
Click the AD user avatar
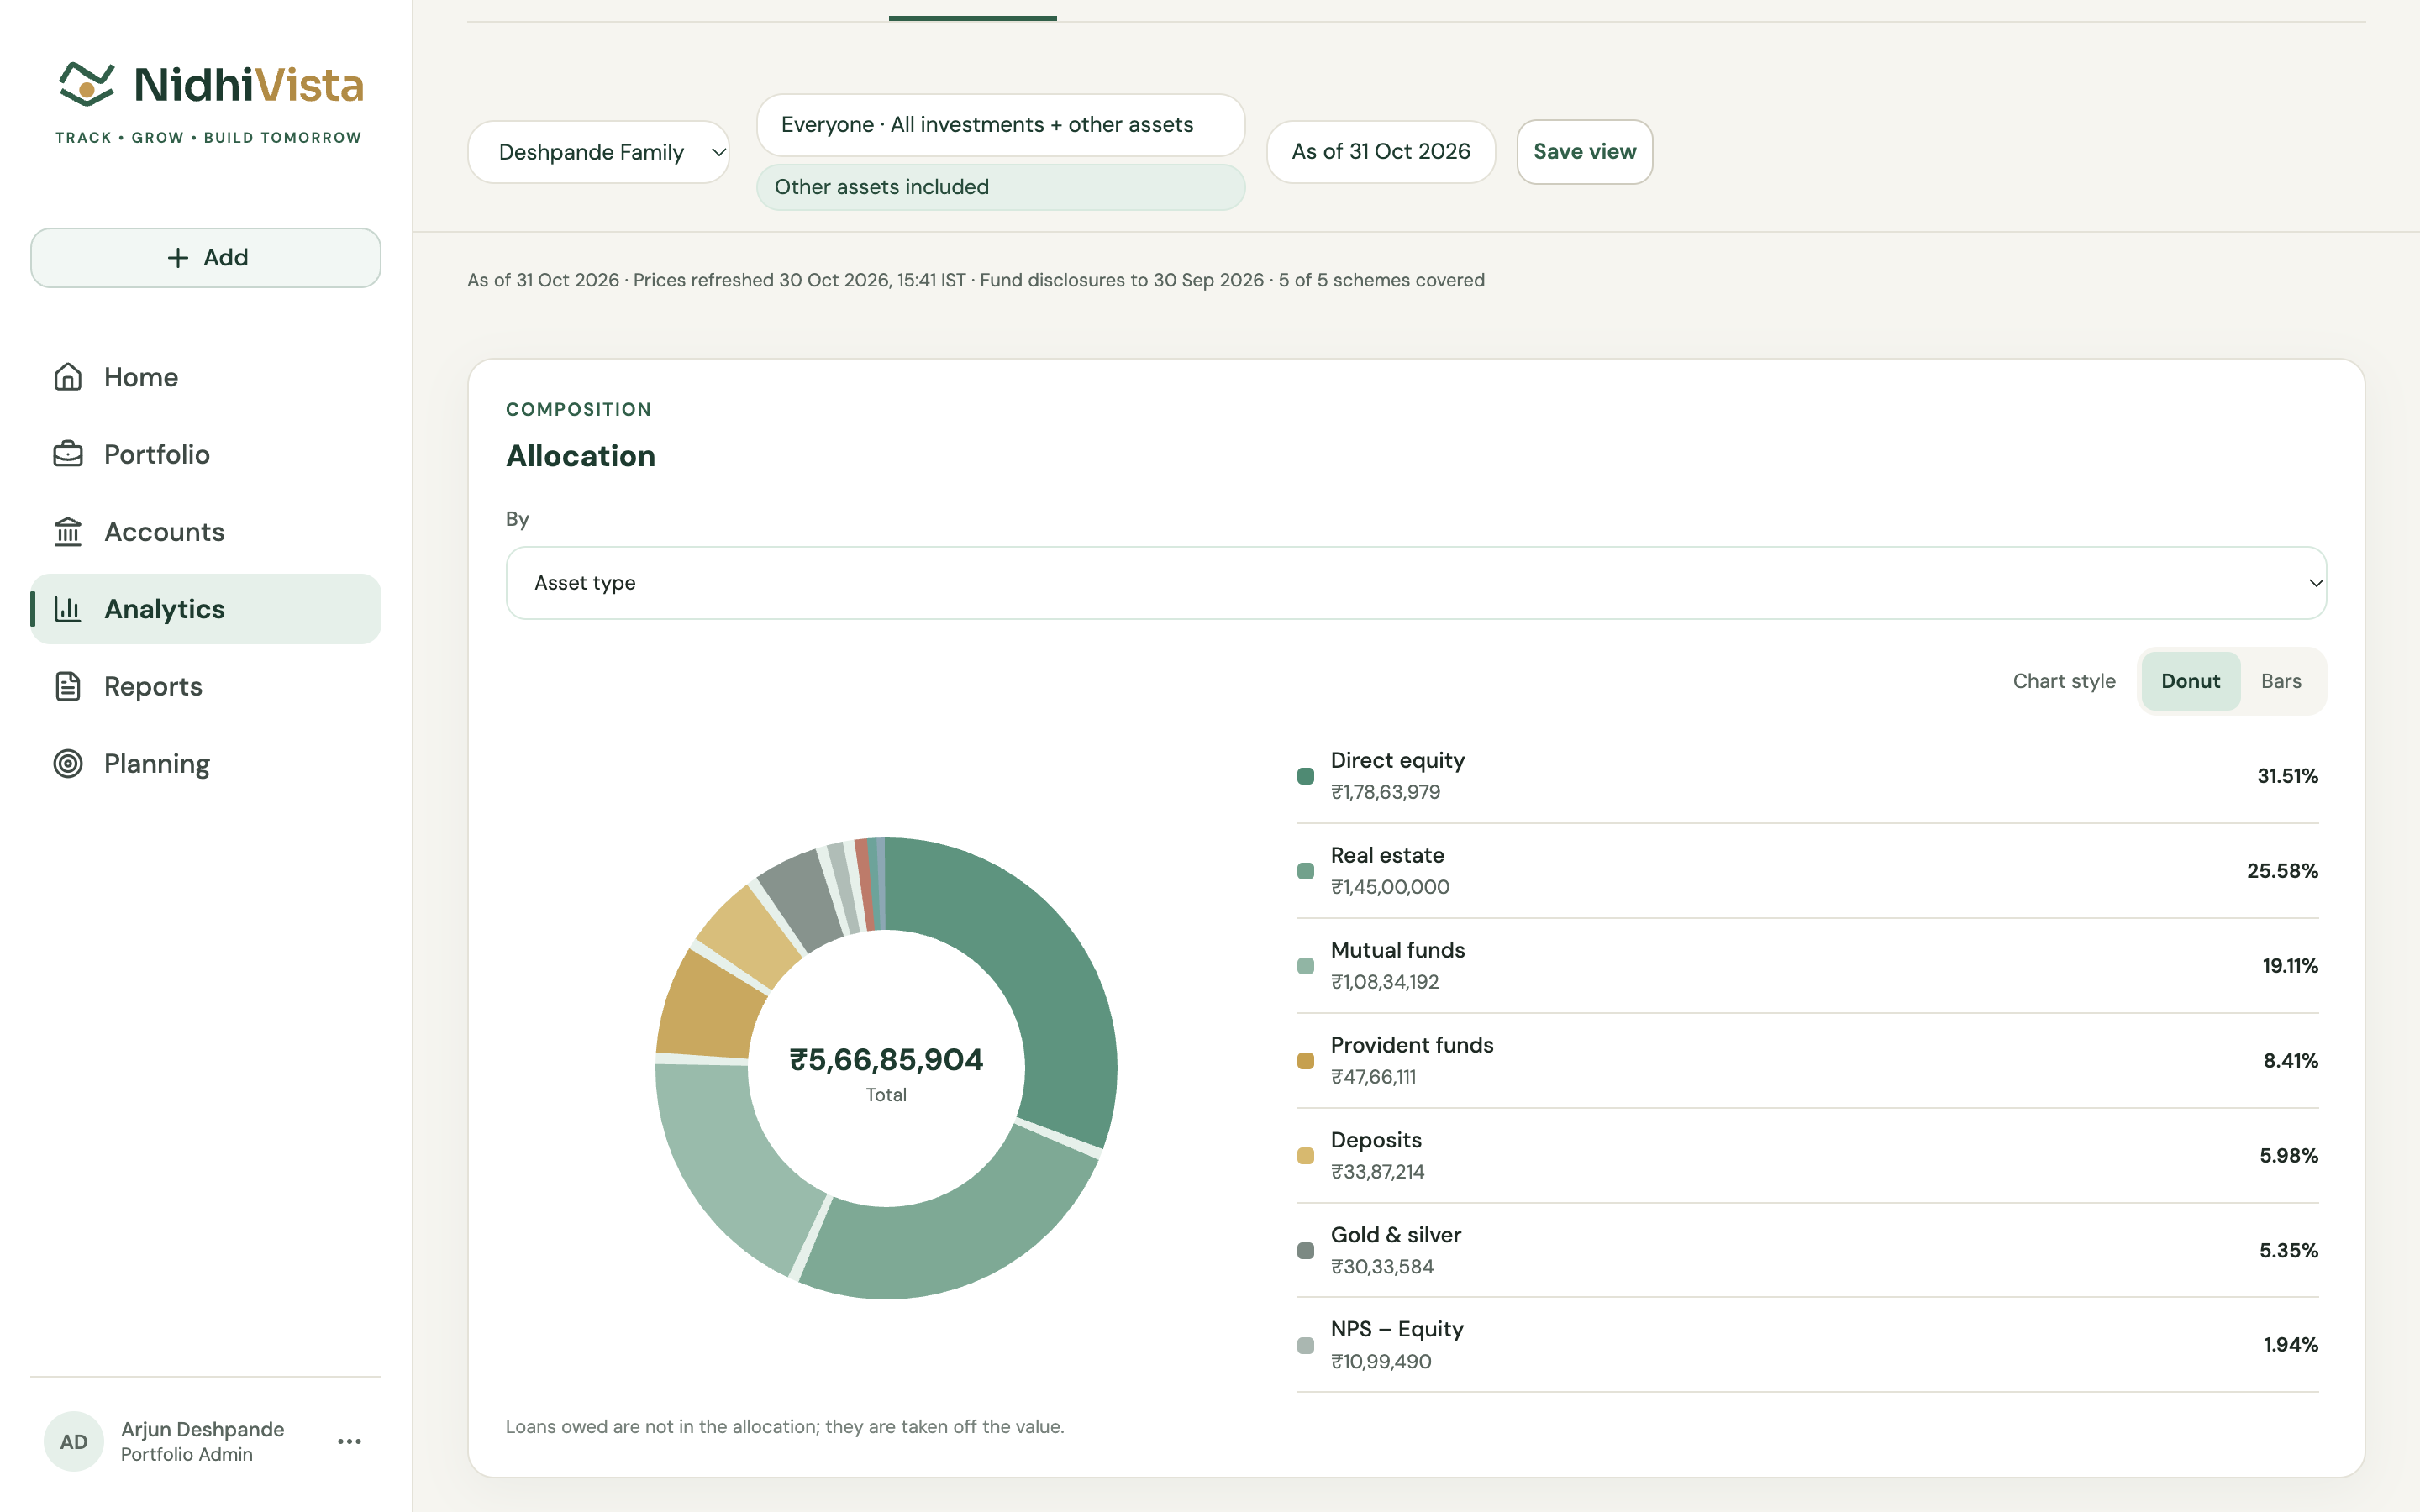pos(74,1441)
